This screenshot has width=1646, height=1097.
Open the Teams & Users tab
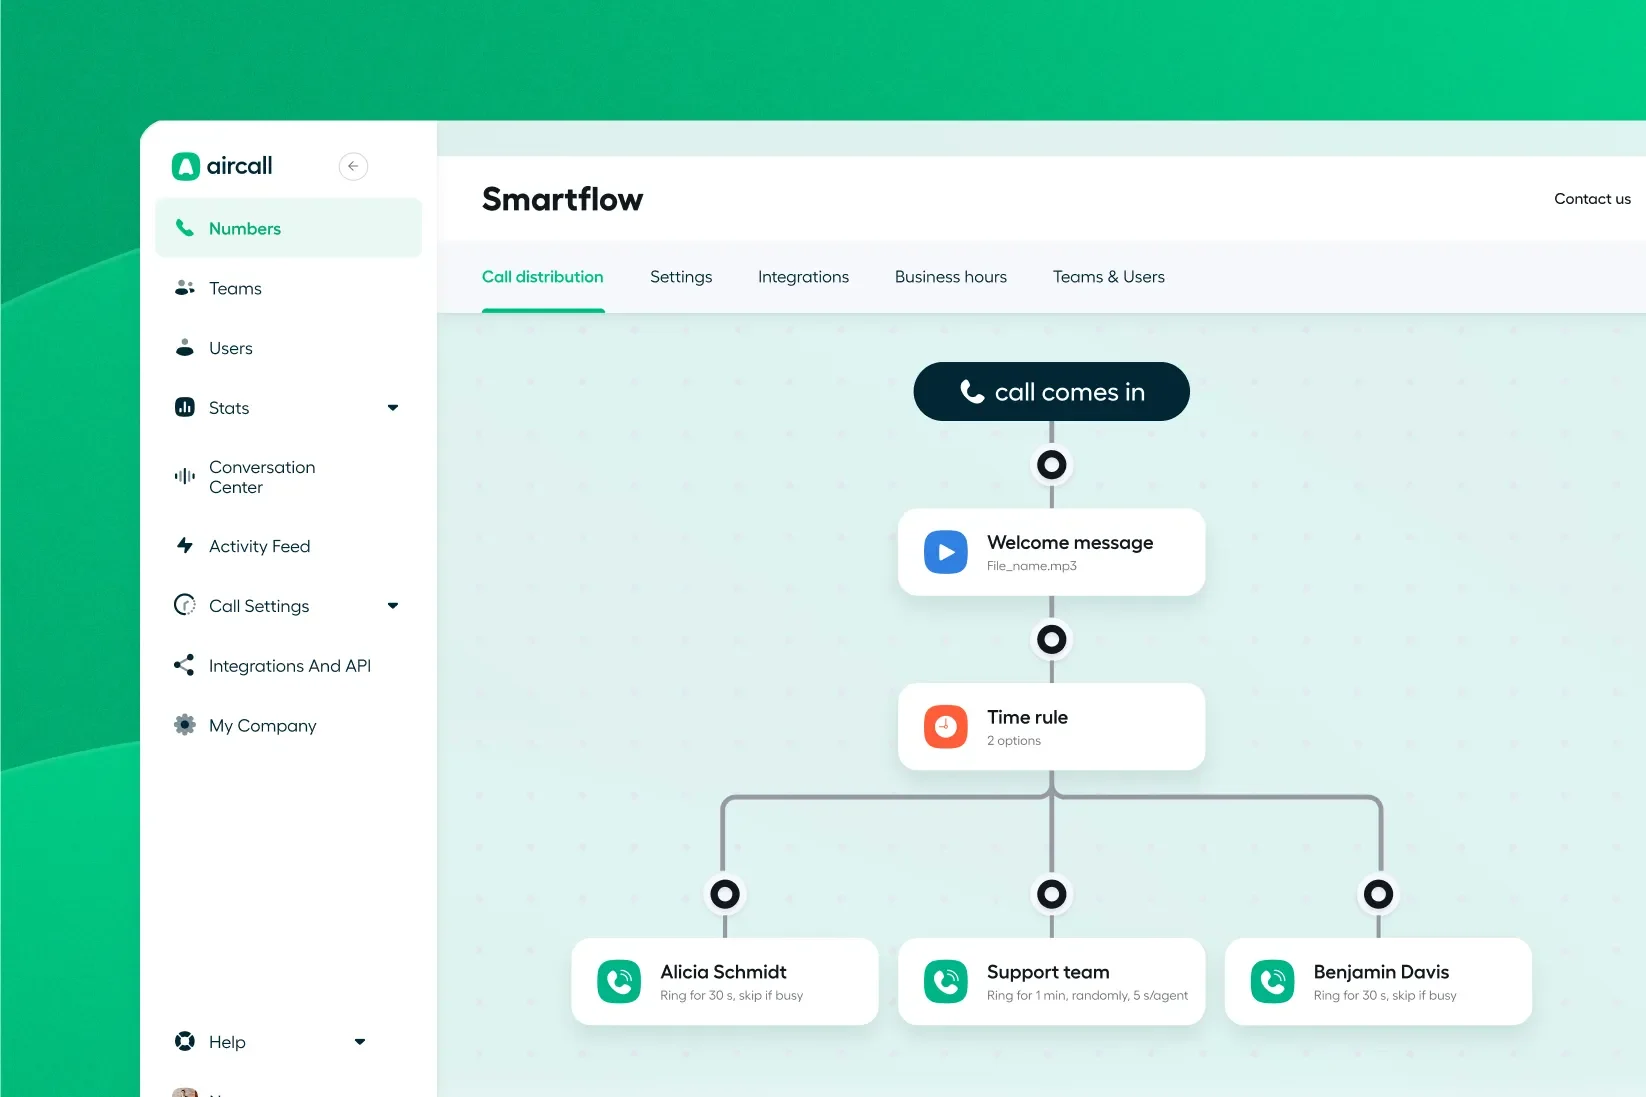tap(1109, 277)
